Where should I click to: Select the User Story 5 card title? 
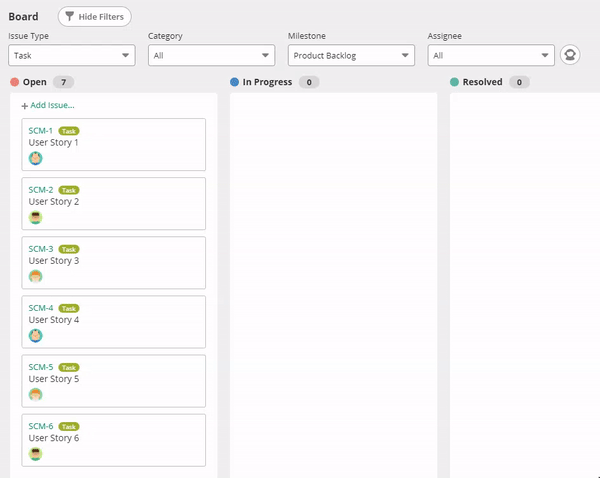(x=54, y=379)
